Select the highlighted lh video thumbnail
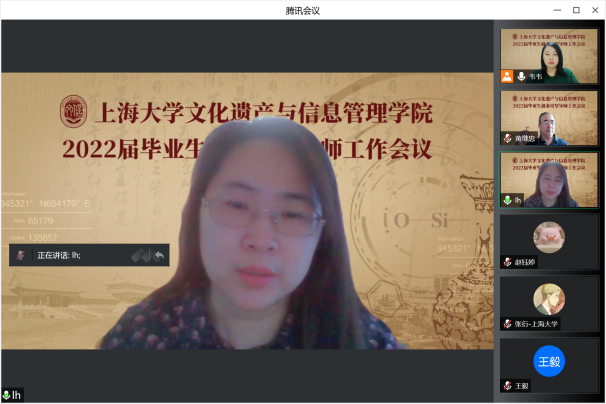The height and width of the screenshot is (404, 606). pos(549,180)
